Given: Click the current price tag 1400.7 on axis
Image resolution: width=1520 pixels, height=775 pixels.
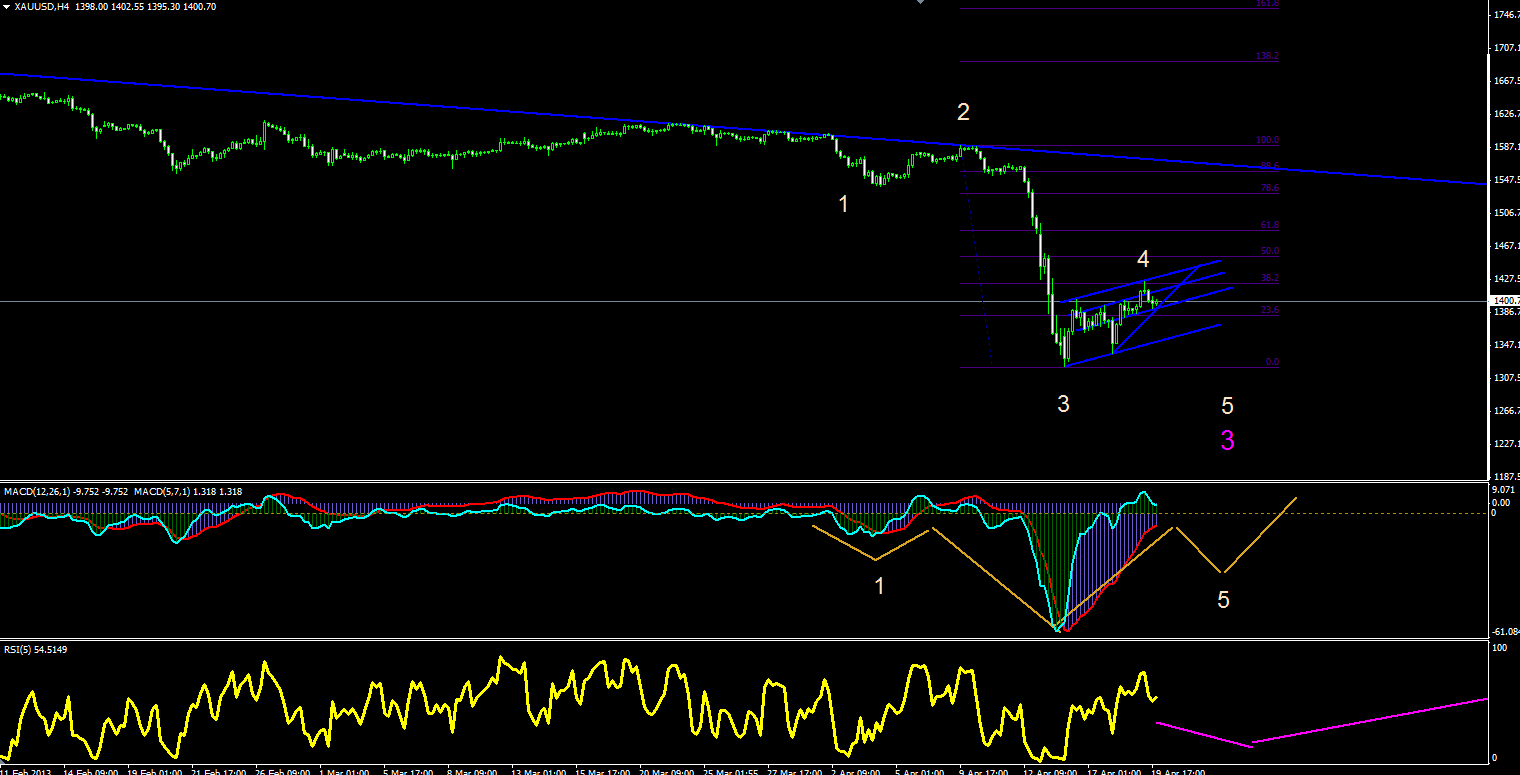Looking at the screenshot, I should point(1506,300).
